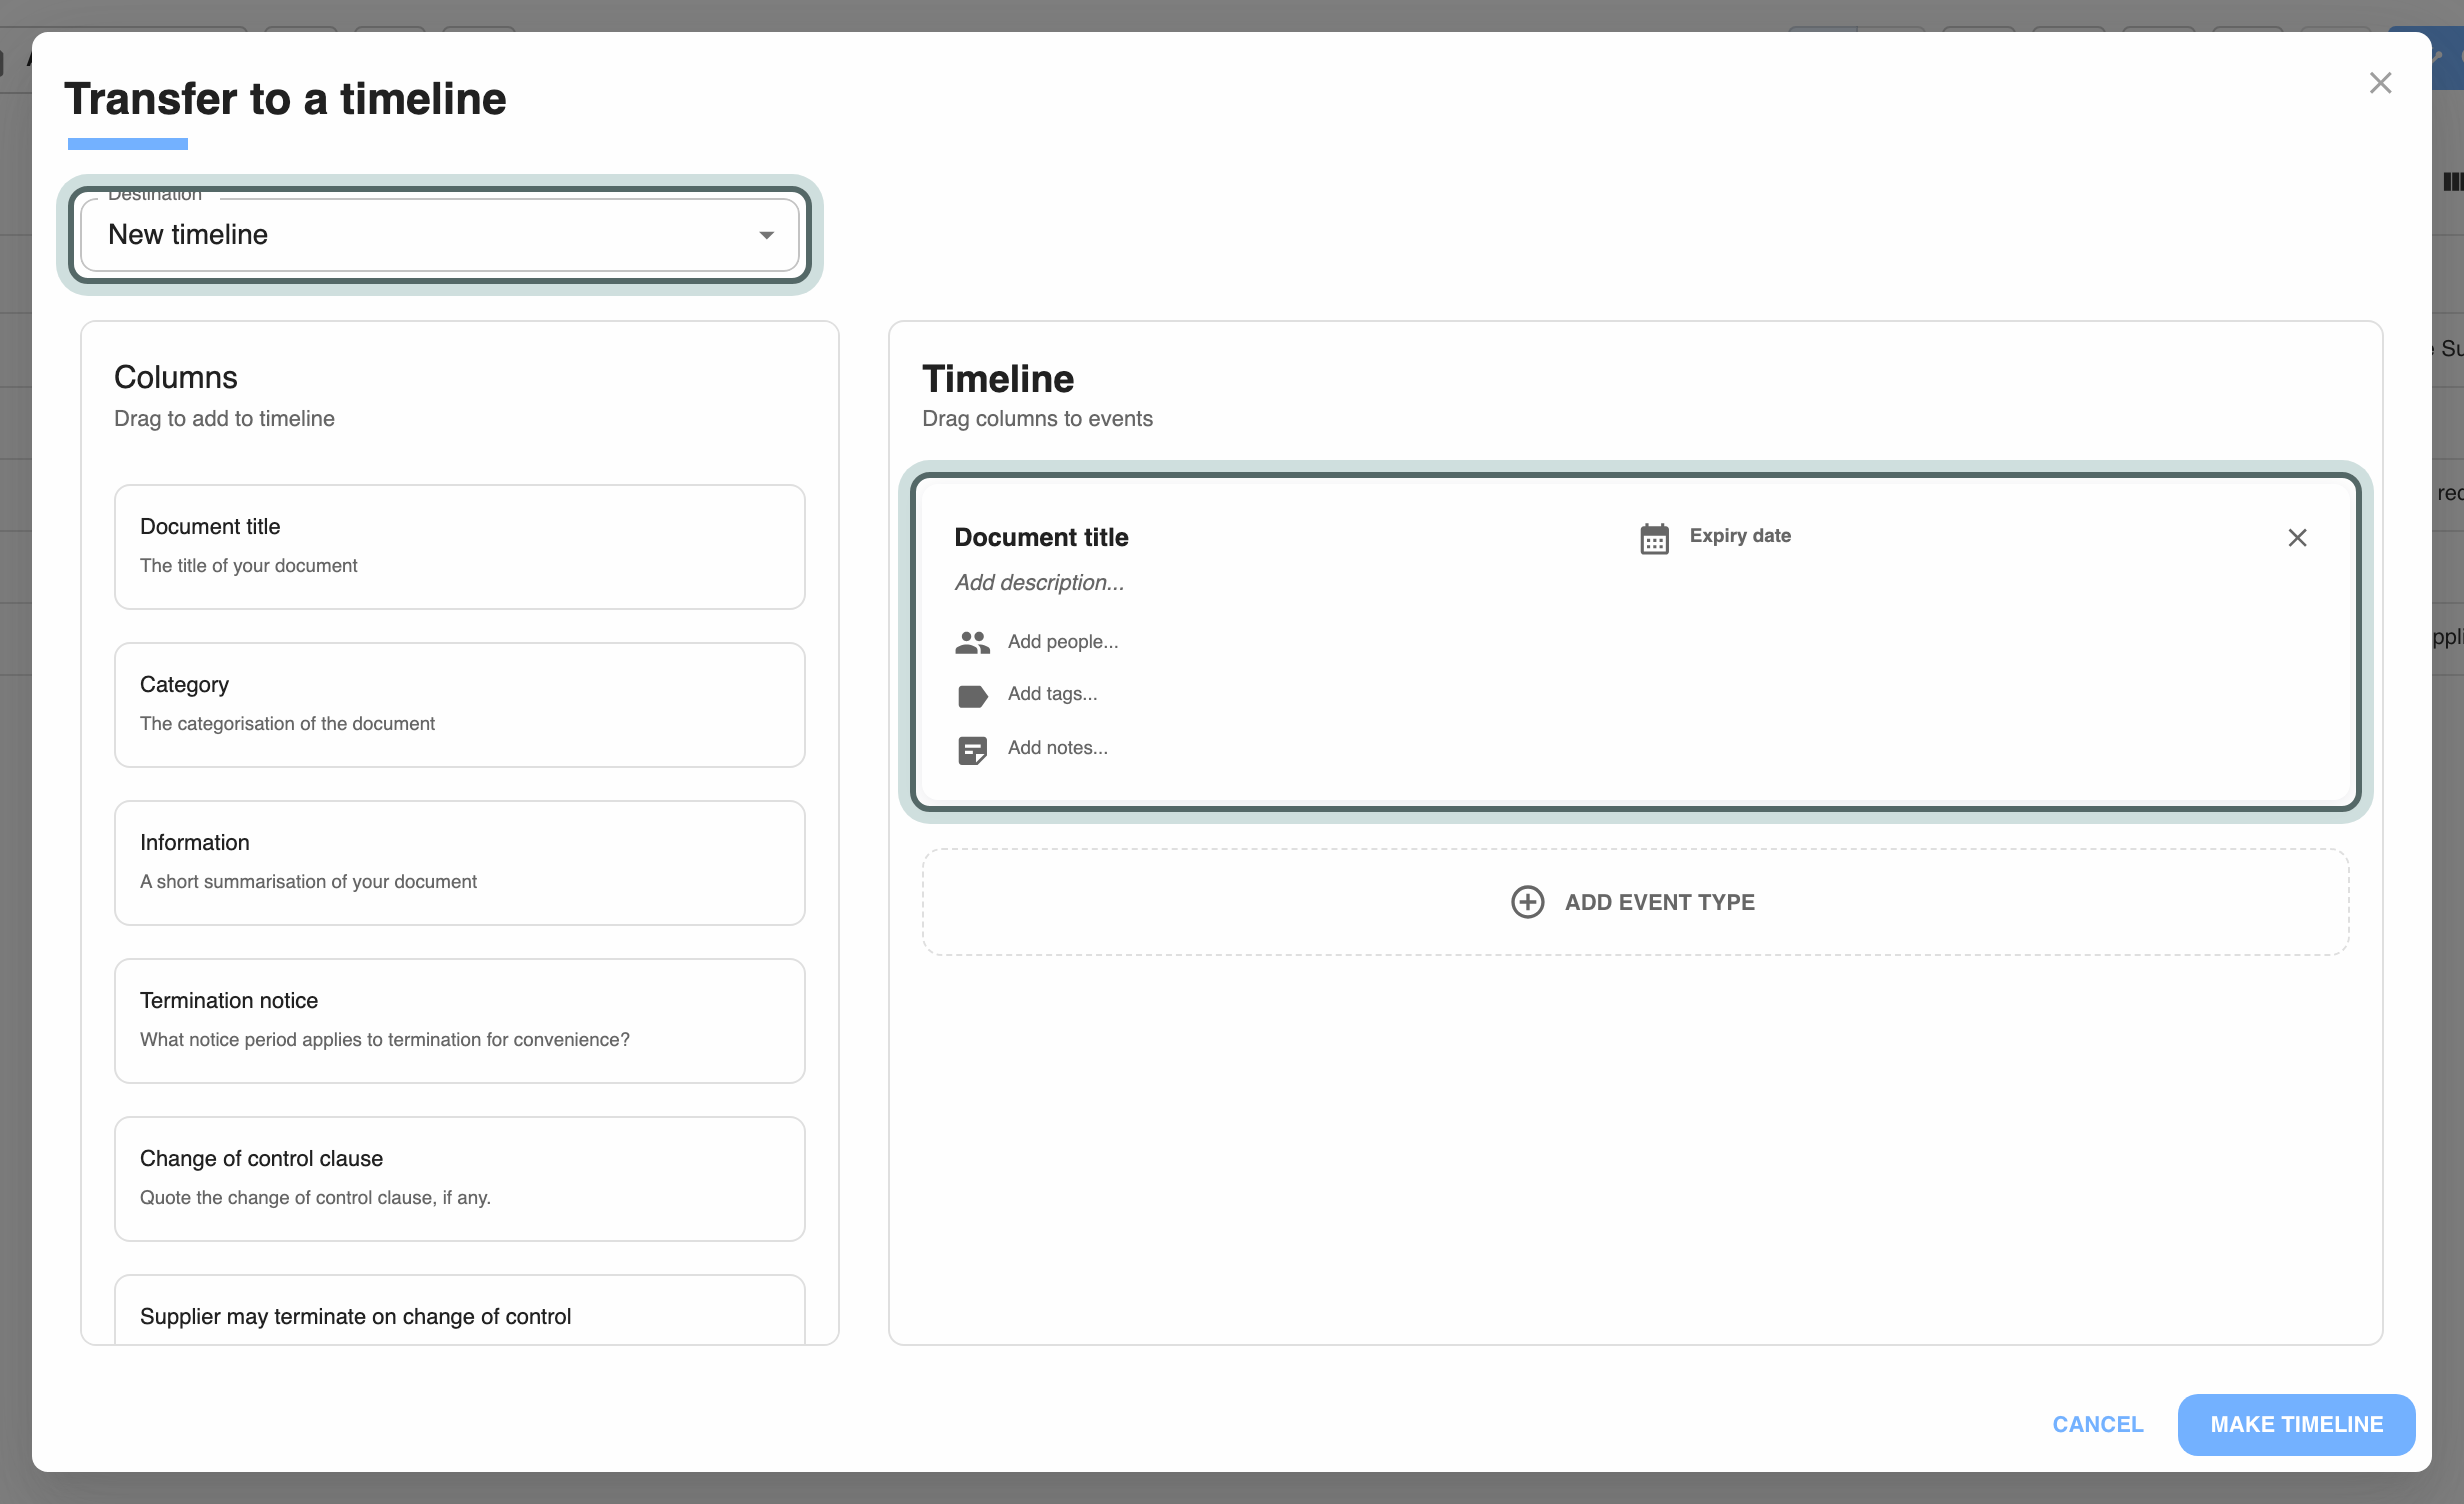Click the tag icon next to Add tags
The width and height of the screenshot is (2464, 1504).
tap(972, 696)
